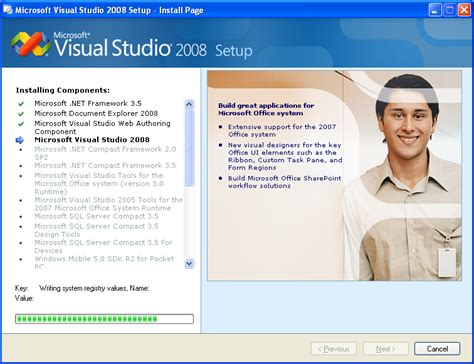The height and width of the screenshot is (364, 474).
Task: Select bold 'Microsoft Visual Studio 2008' entry
Action: coord(92,140)
